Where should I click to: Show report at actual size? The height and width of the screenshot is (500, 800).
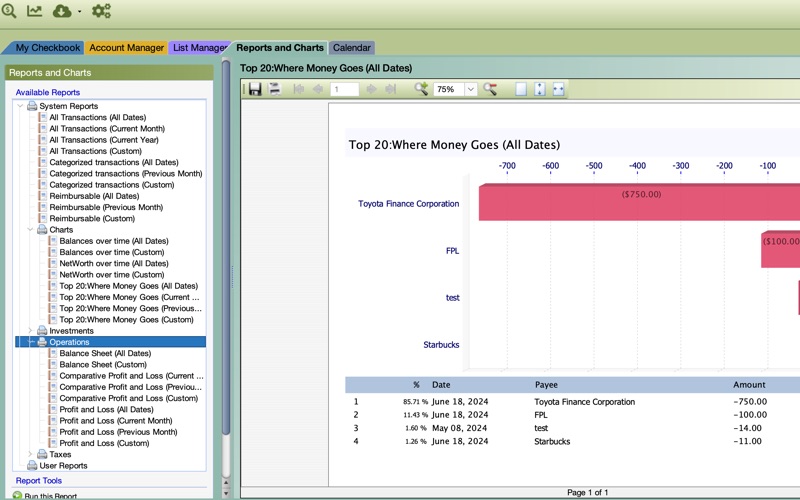click(521, 89)
